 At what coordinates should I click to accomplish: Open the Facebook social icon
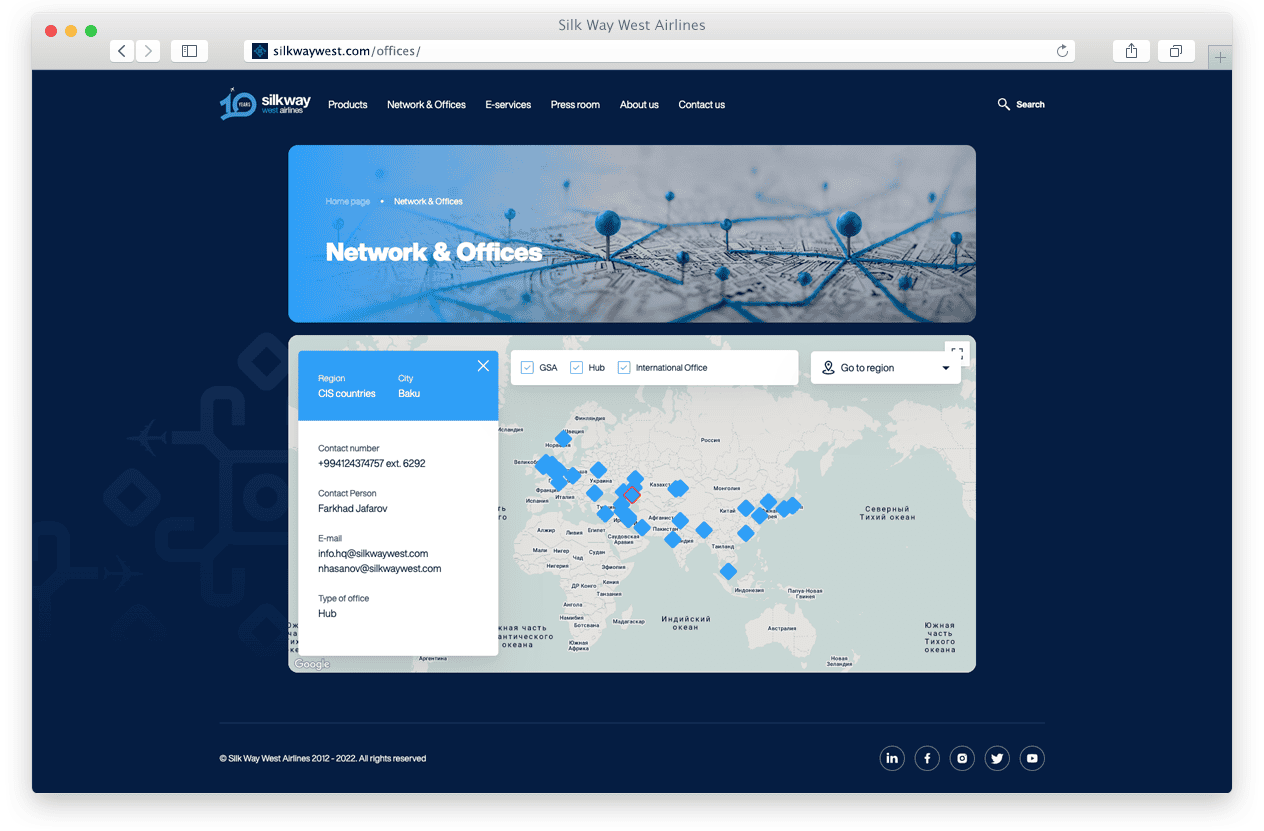tap(927, 758)
